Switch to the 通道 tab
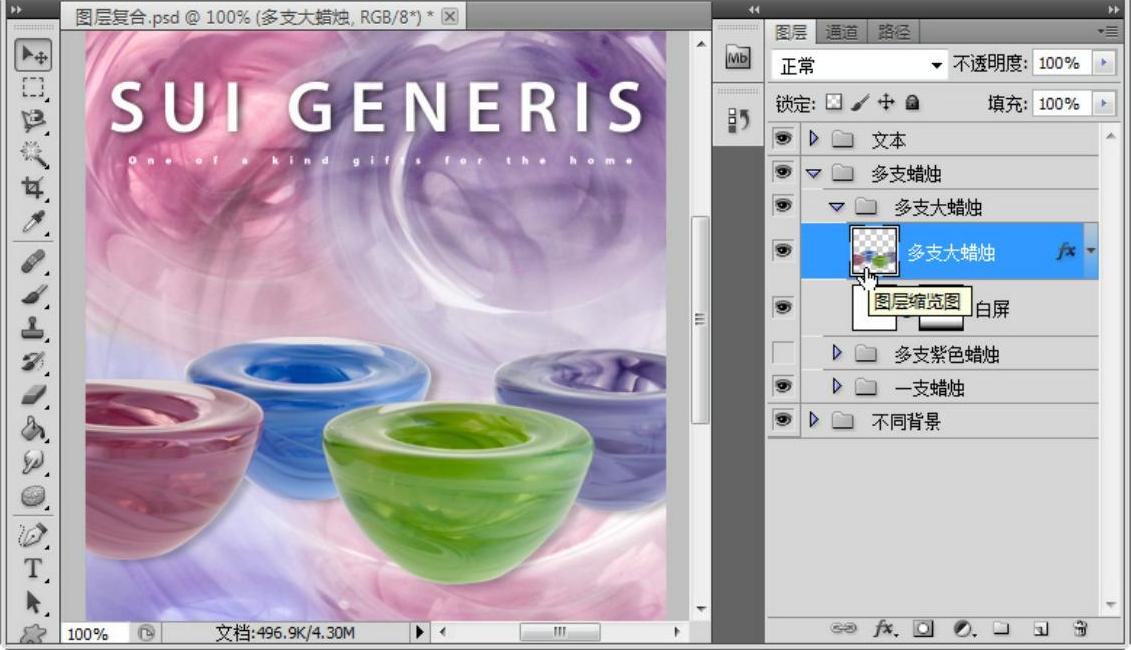Image resolution: width=1131 pixels, height=650 pixels. point(841,32)
